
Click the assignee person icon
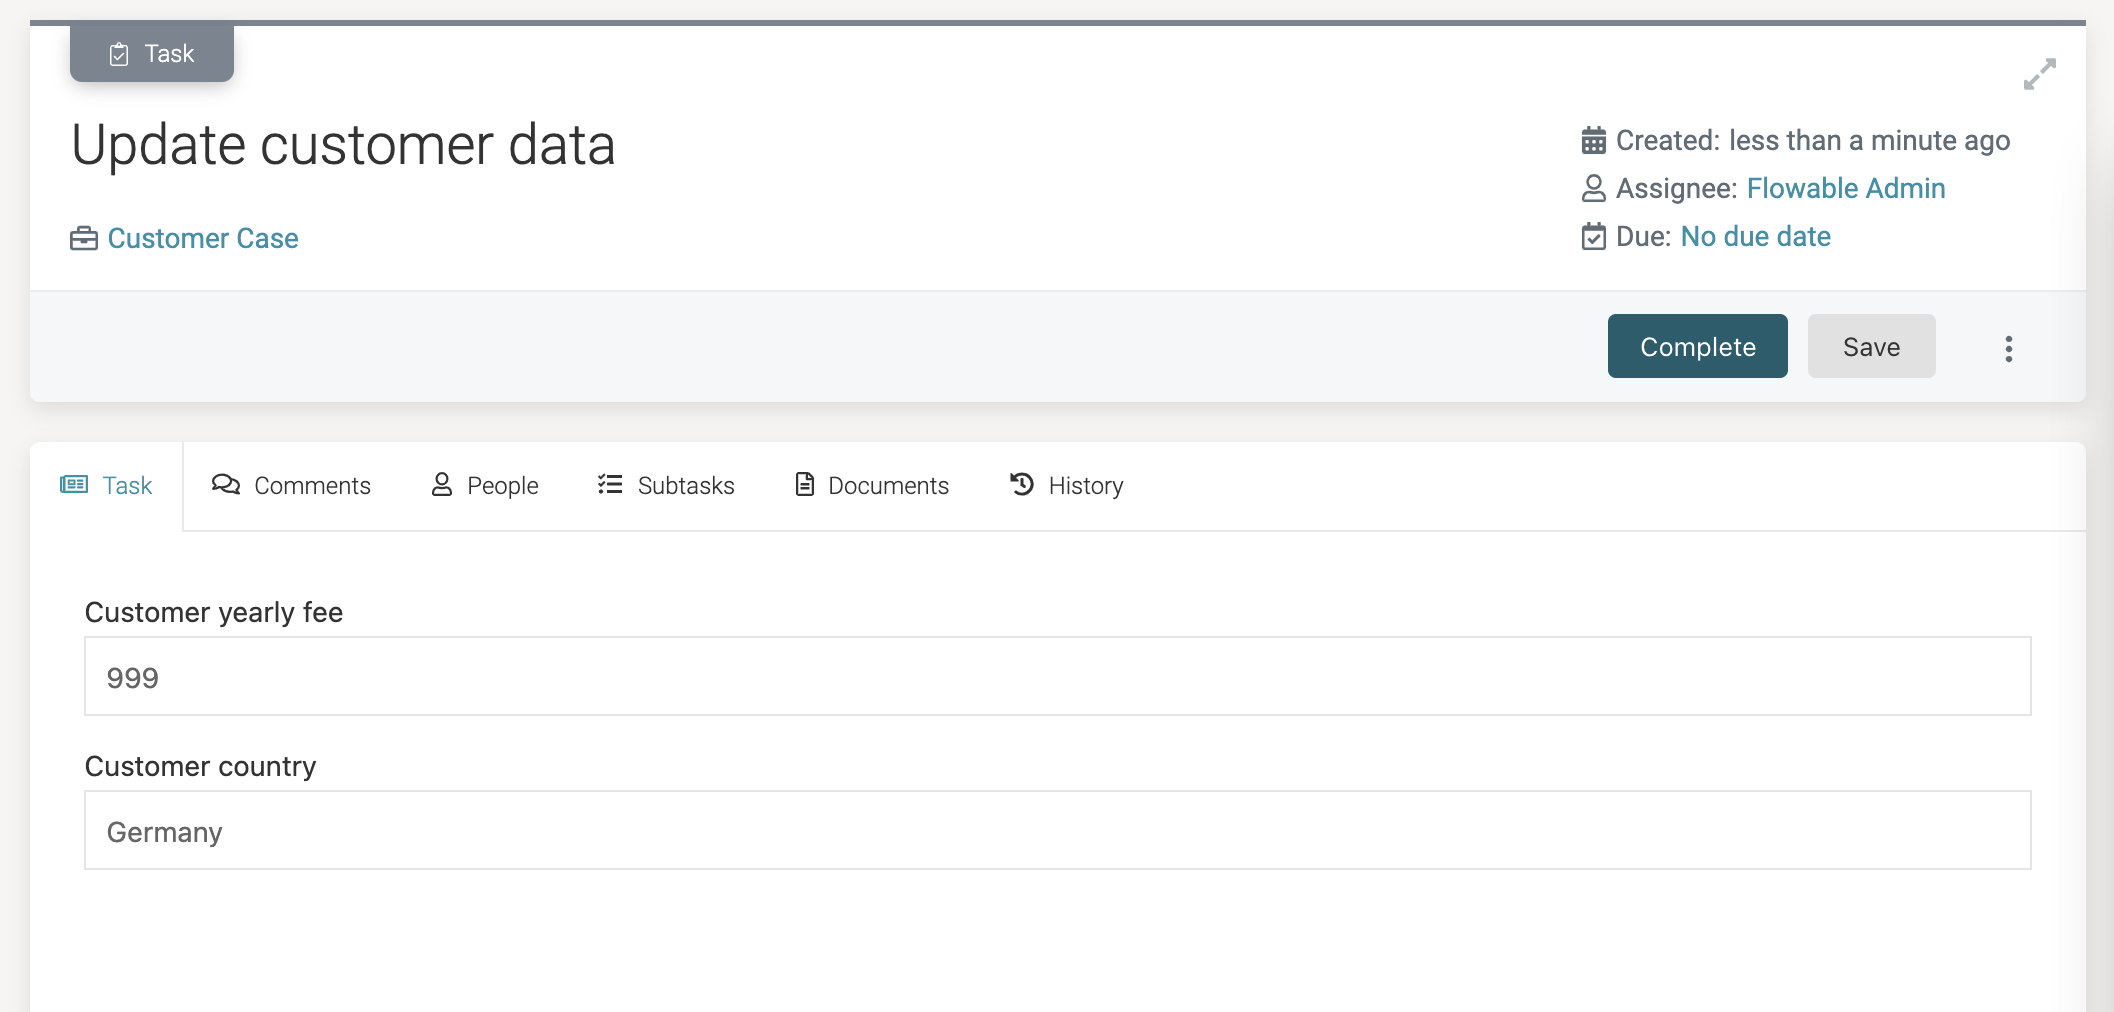(x=1594, y=187)
